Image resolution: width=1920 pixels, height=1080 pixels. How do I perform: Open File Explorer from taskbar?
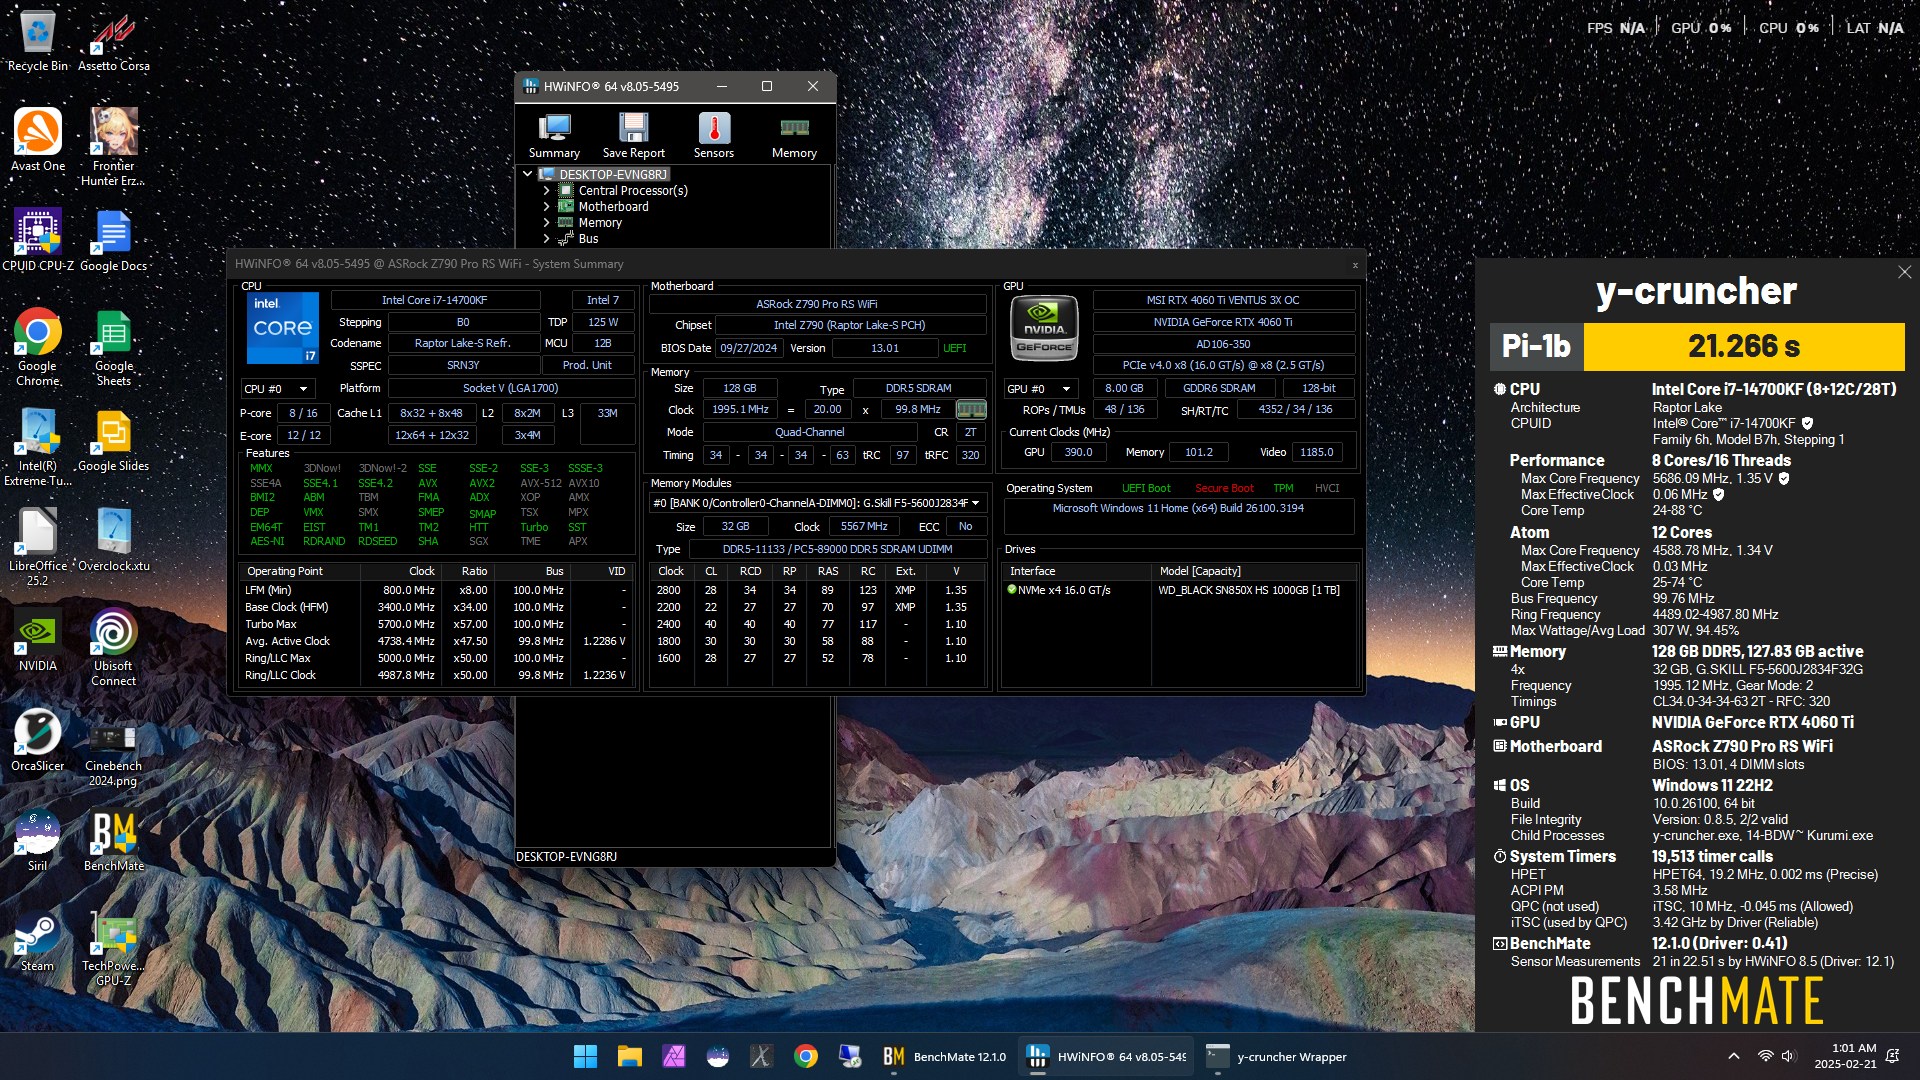[629, 1056]
